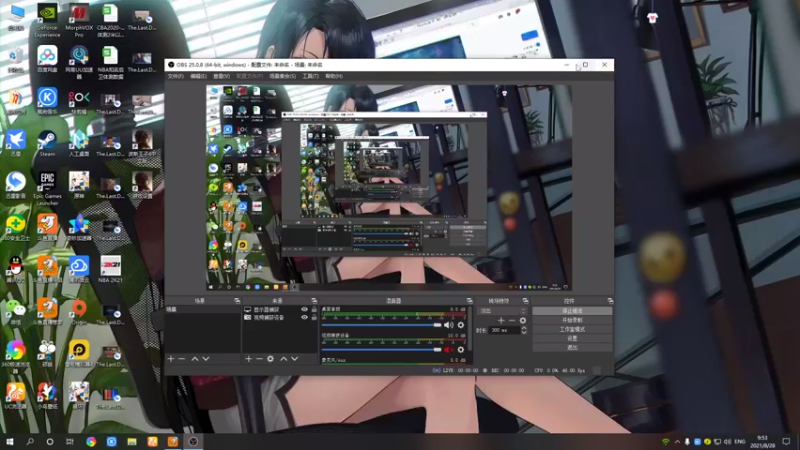Open settings gear for 桌面音频 mixer channel

click(461, 325)
